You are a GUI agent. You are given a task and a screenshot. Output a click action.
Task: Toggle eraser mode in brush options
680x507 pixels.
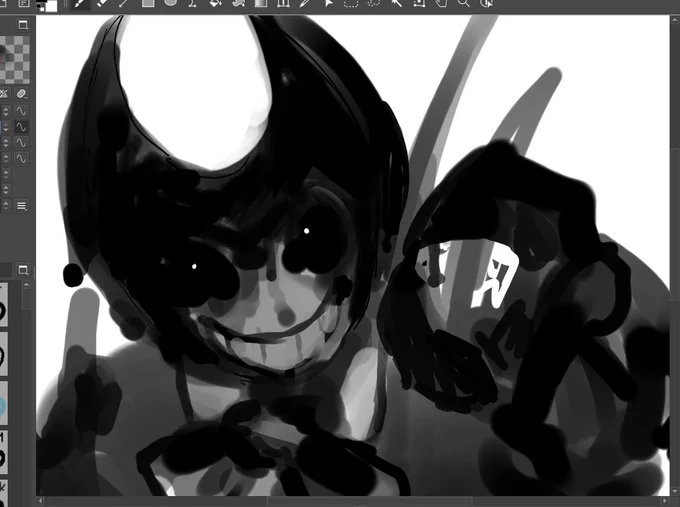tap(21, 94)
